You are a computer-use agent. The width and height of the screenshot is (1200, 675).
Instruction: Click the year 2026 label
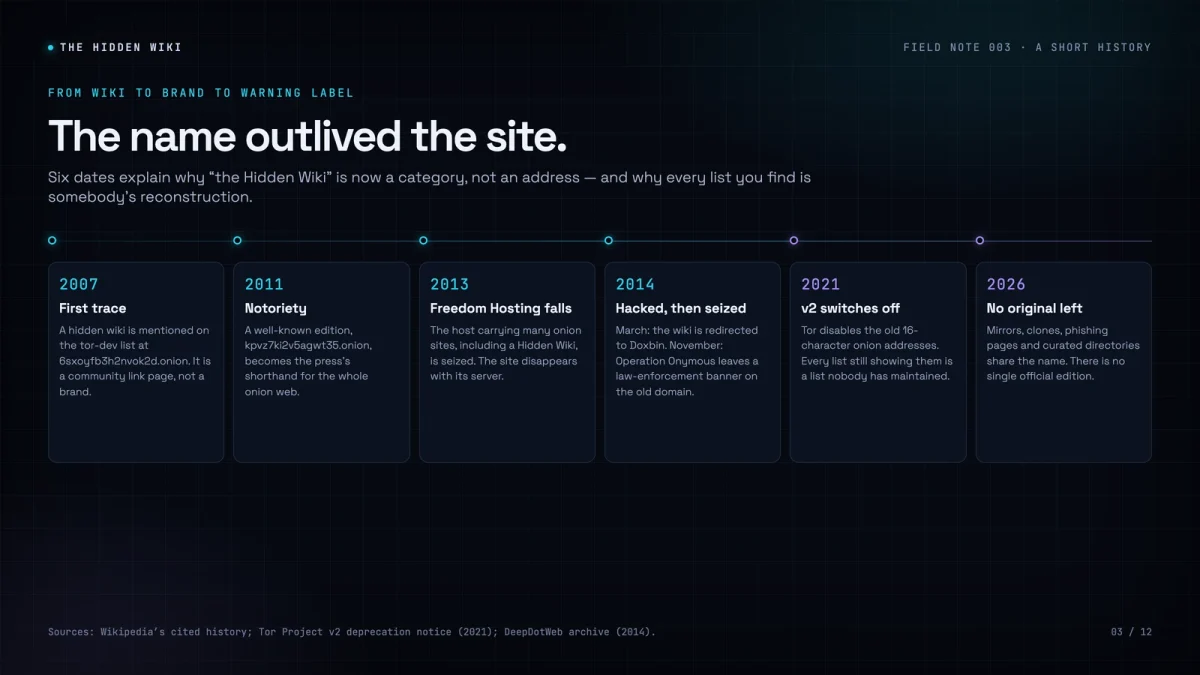[1007, 284]
